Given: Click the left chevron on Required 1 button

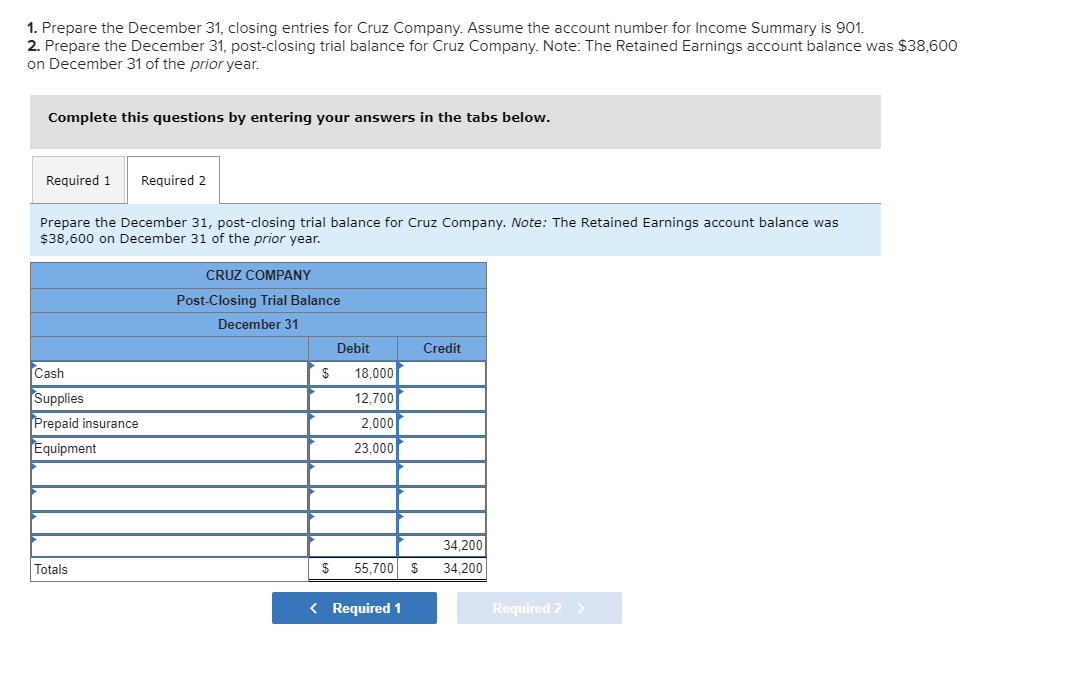Looking at the screenshot, I should (x=314, y=608).
